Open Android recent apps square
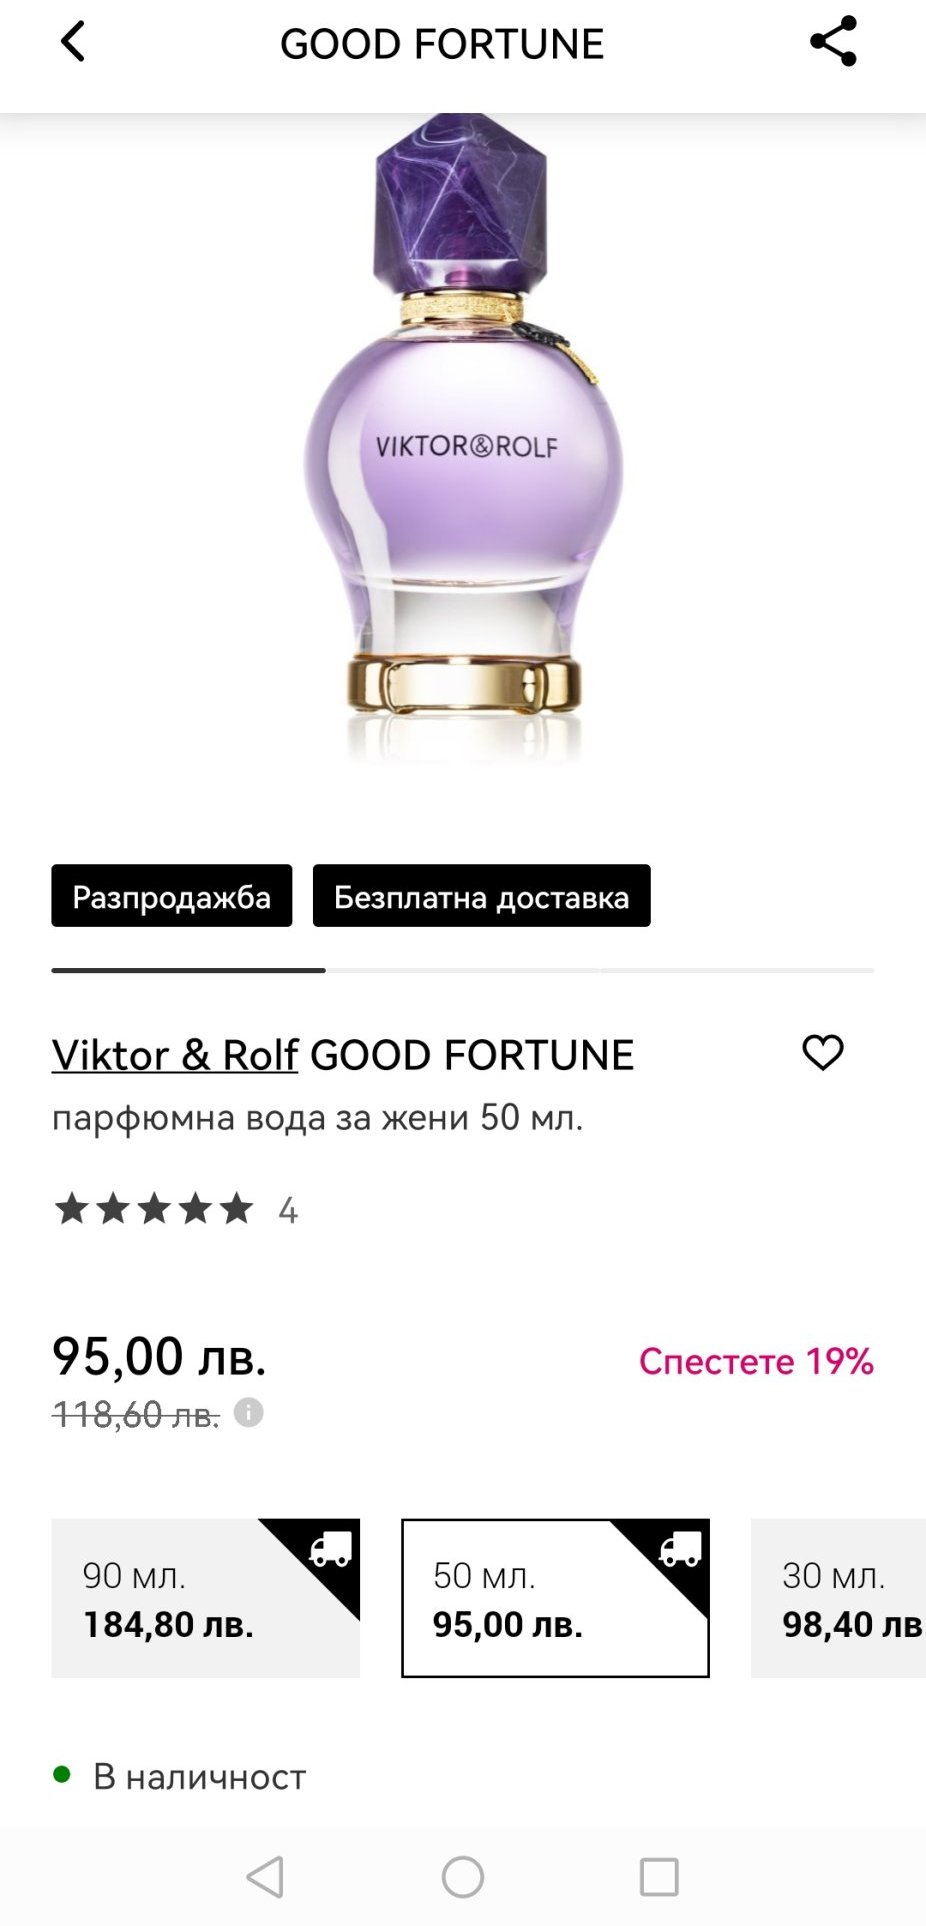This screenshot has height=1926, width=926. 659,1877
